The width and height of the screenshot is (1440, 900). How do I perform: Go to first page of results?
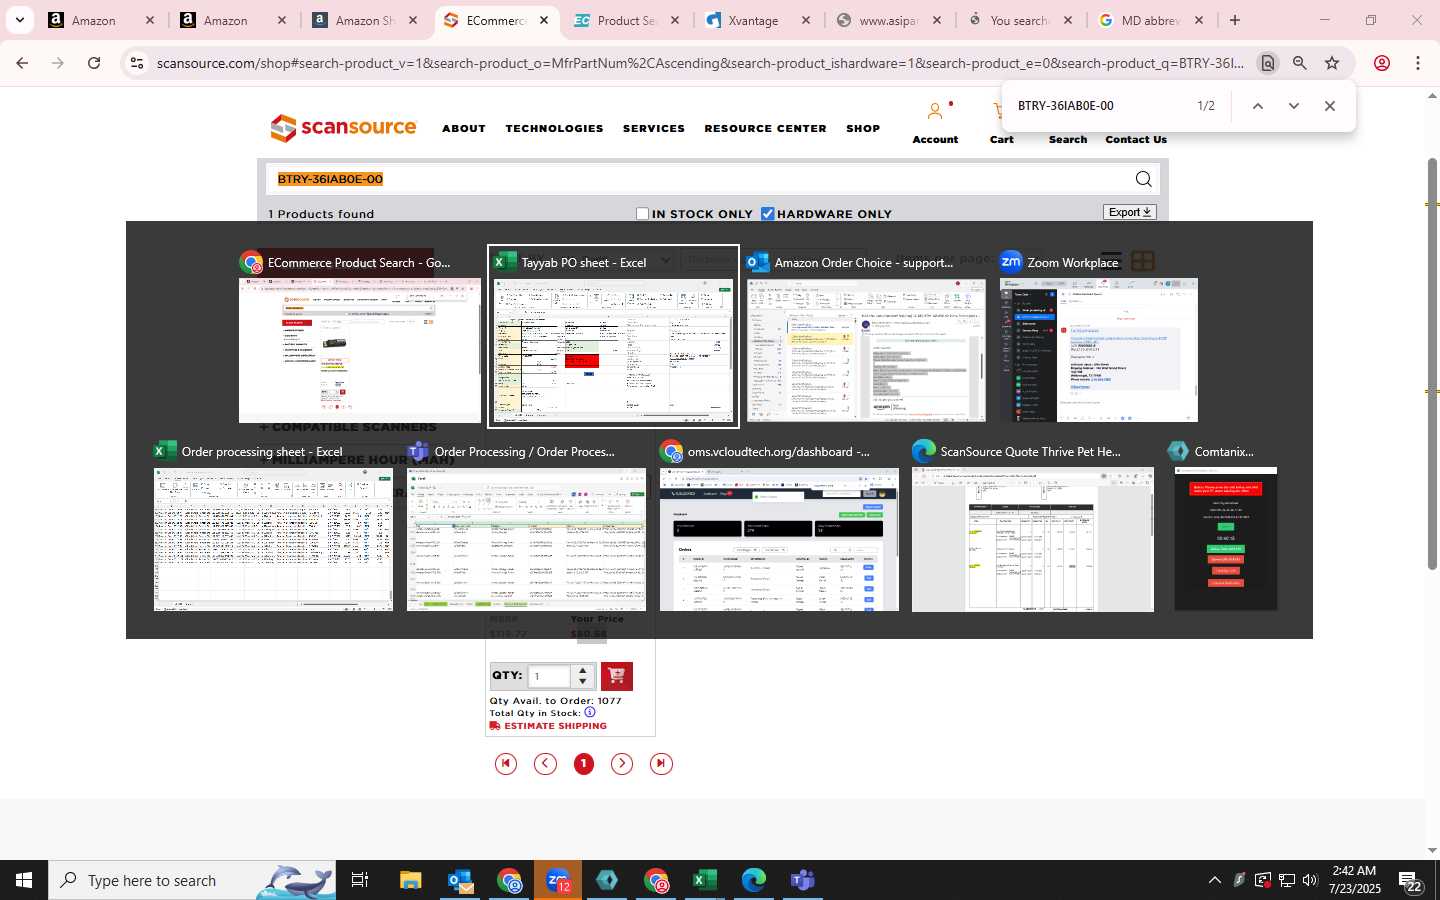coord(506,764)
